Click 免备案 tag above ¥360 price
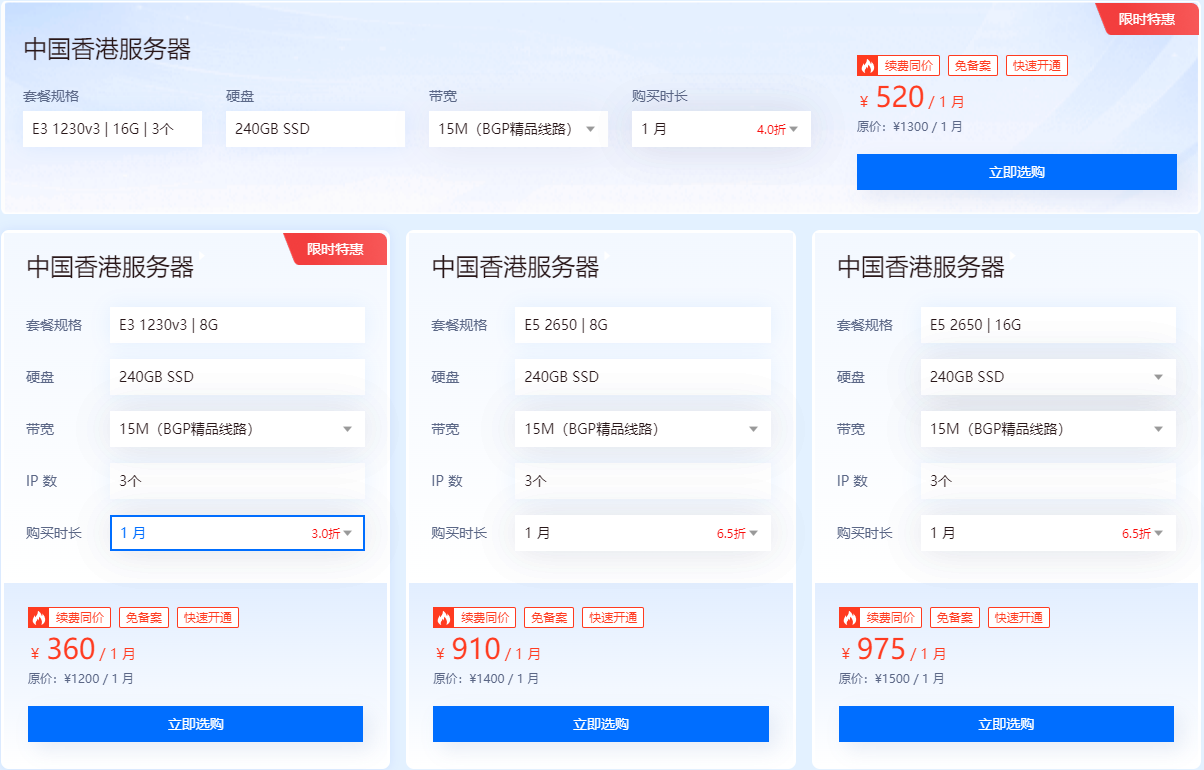 (144, 618)
